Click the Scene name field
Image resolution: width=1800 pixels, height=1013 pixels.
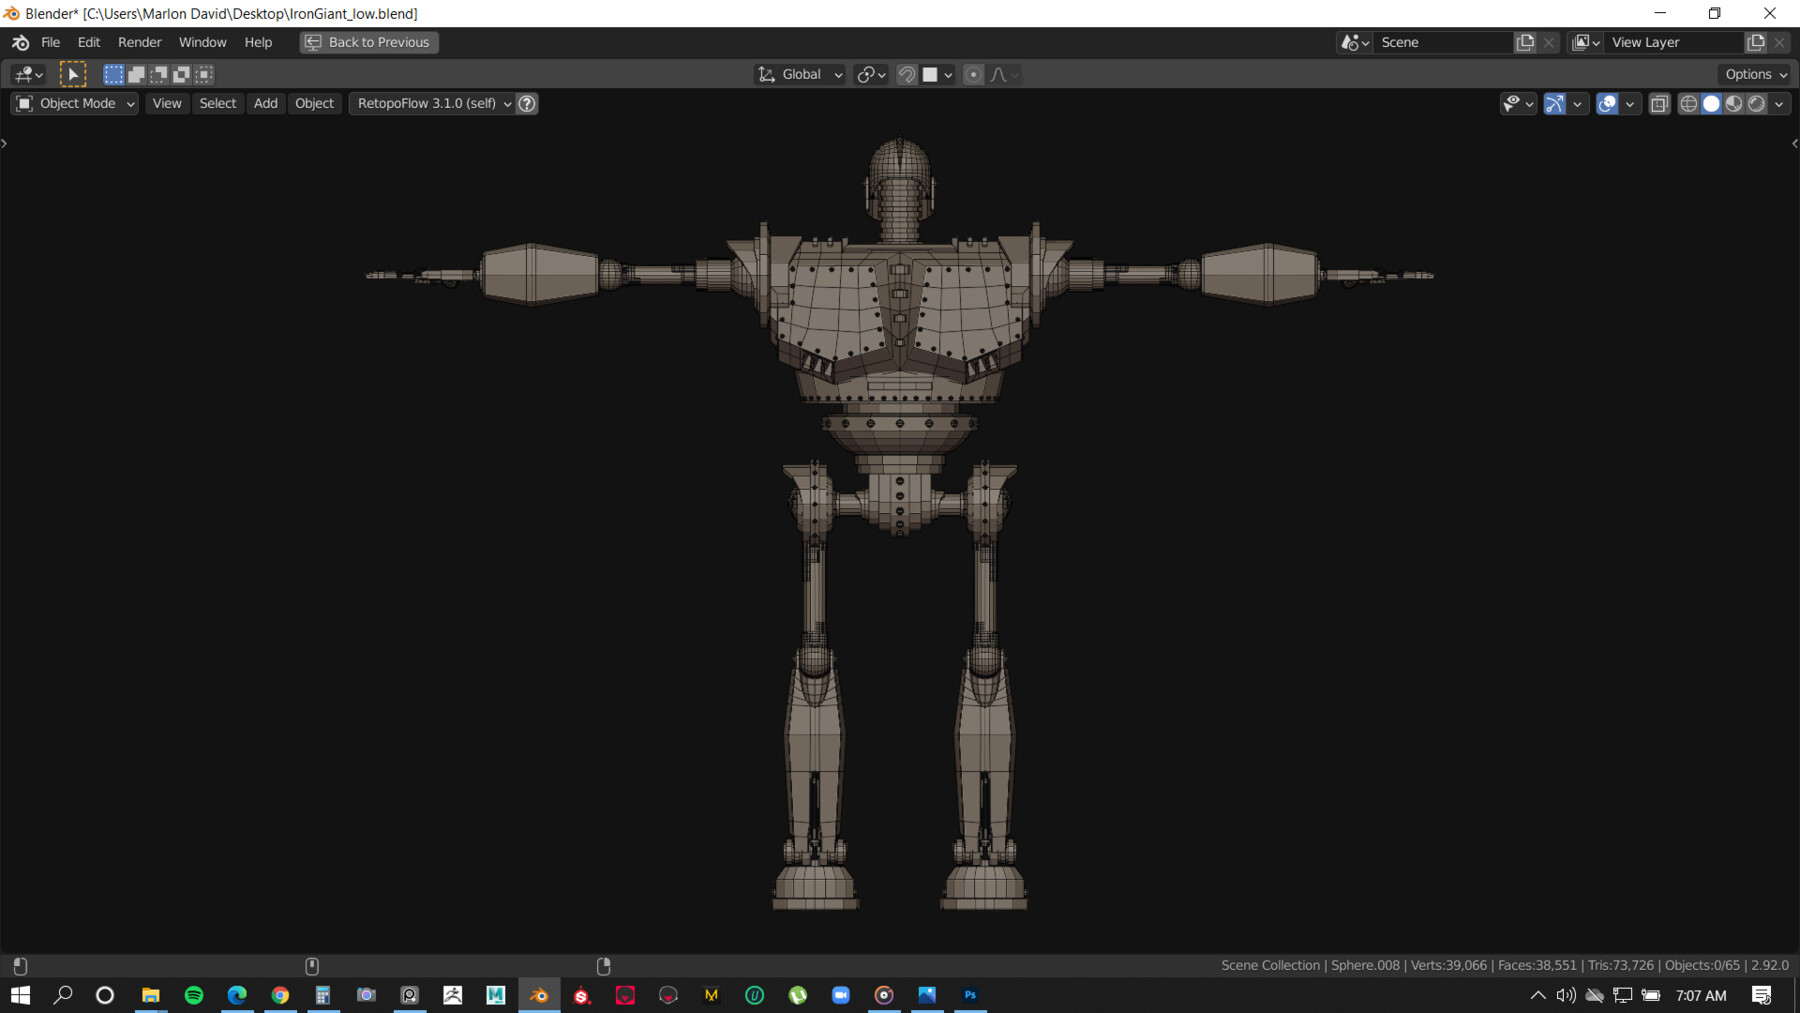coord(1442,42)
